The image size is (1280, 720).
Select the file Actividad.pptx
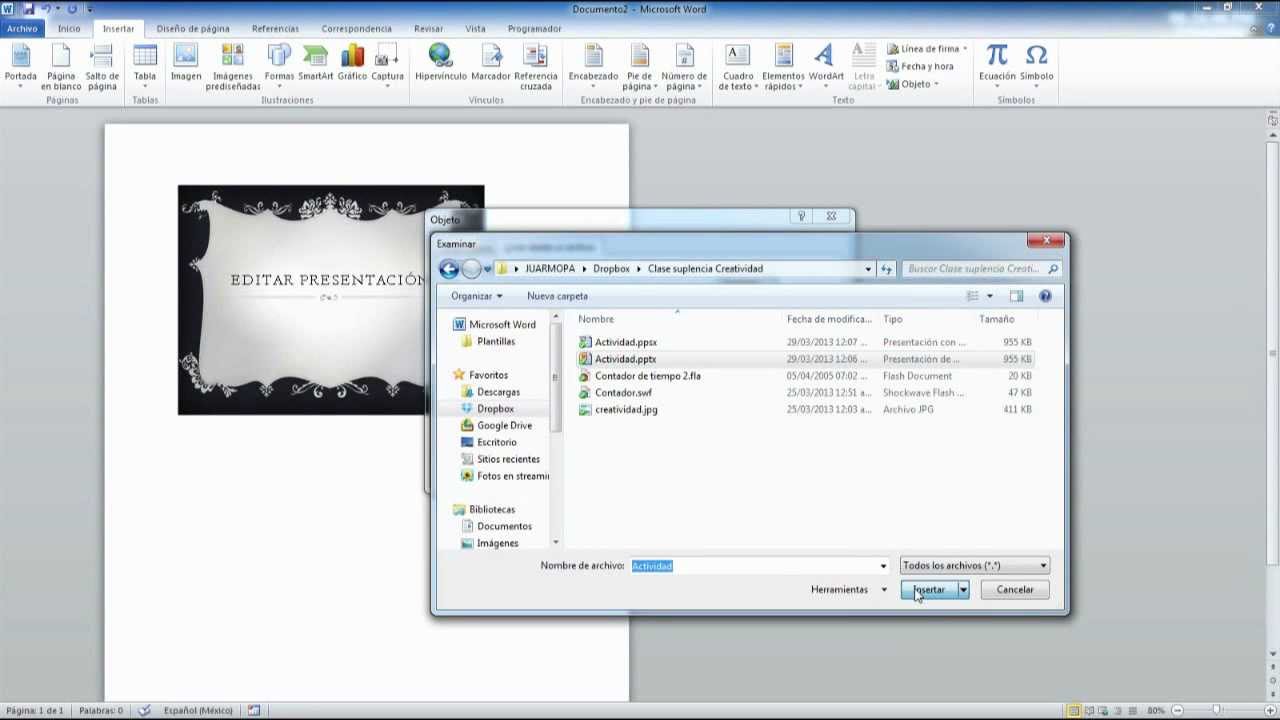coord(626,359)
